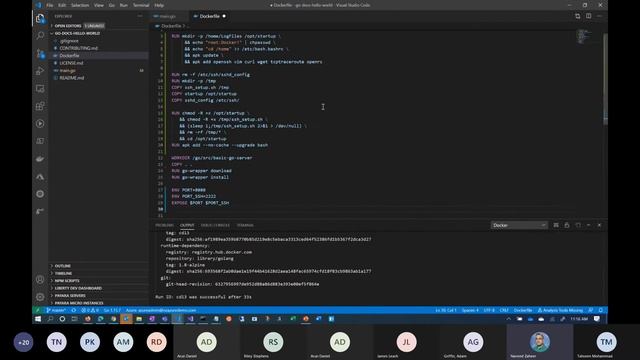Screen dimensions: 640x360
Task: Open the Explorer view in activity bar
Action: pyautogui.click(x=40, y=18)
